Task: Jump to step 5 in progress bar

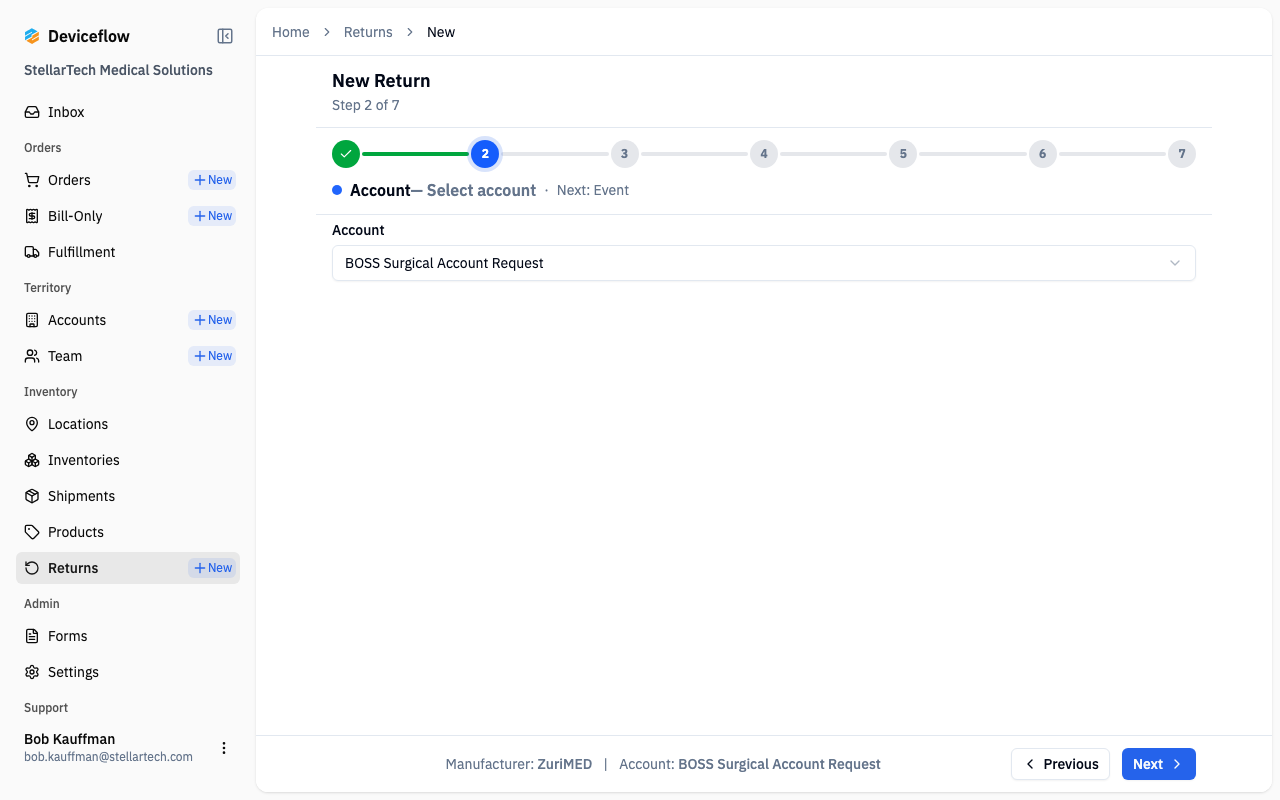Action: click(x=903, y=154)
